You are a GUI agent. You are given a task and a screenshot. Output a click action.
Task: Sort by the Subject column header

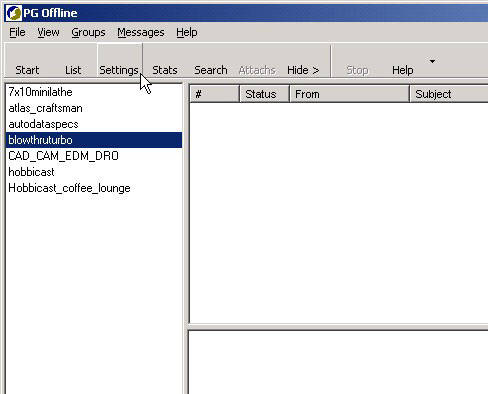(449, 94)
